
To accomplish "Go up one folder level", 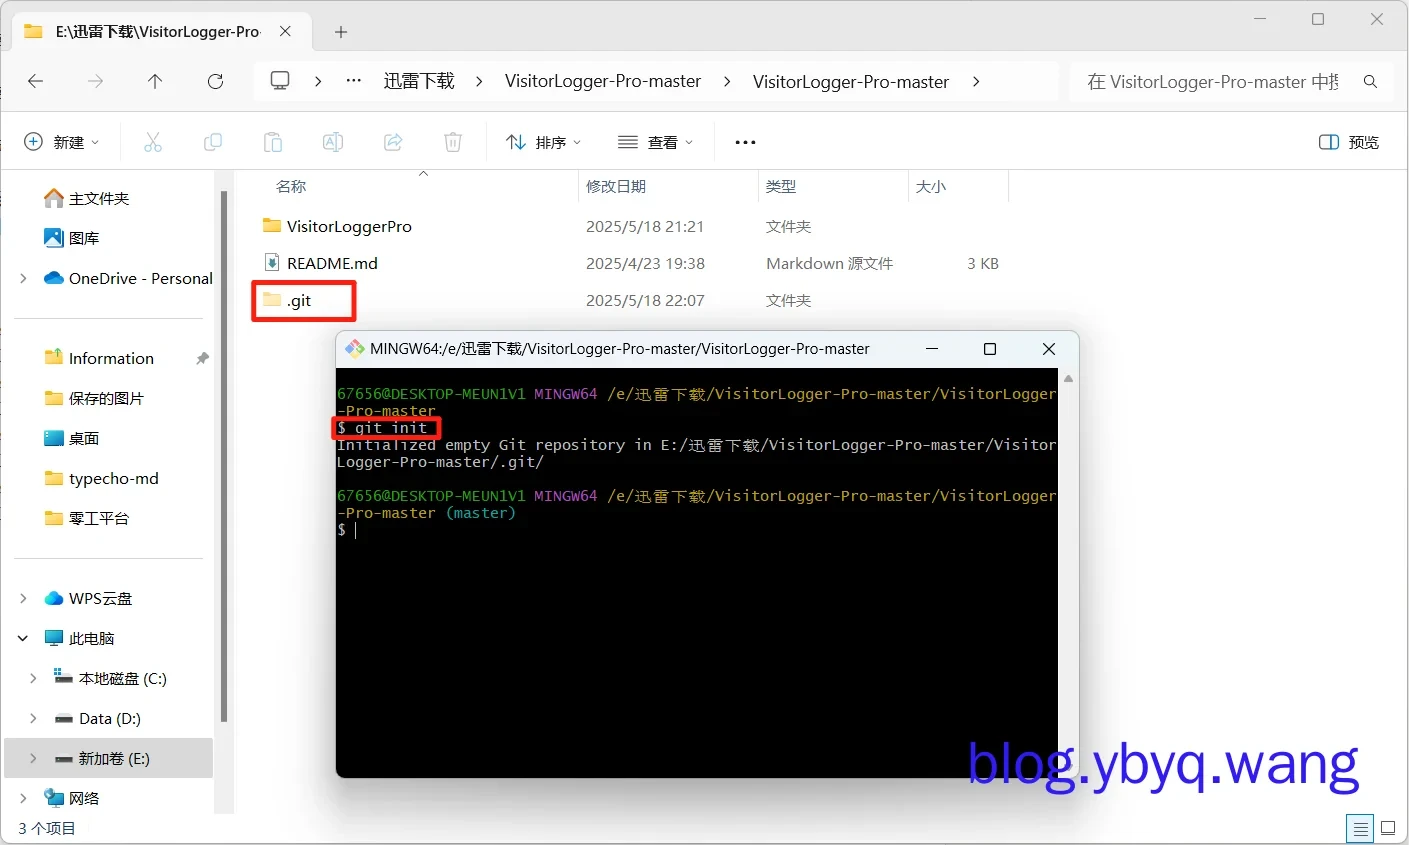I will tap(155, 82).
